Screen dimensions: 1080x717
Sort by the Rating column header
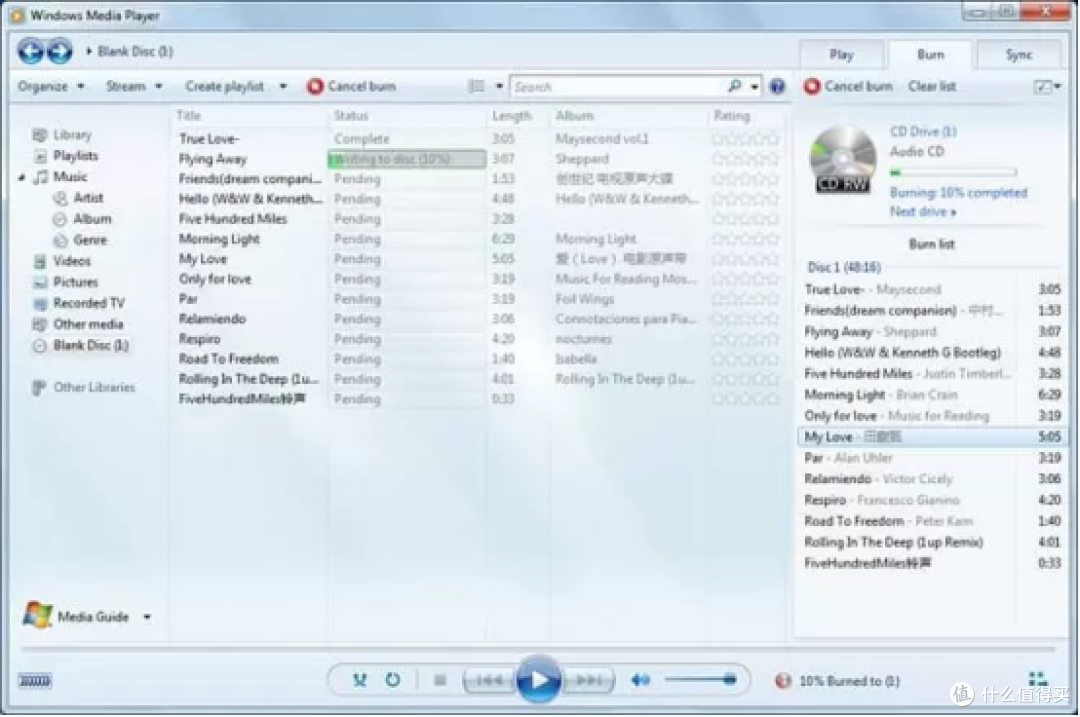731,116
